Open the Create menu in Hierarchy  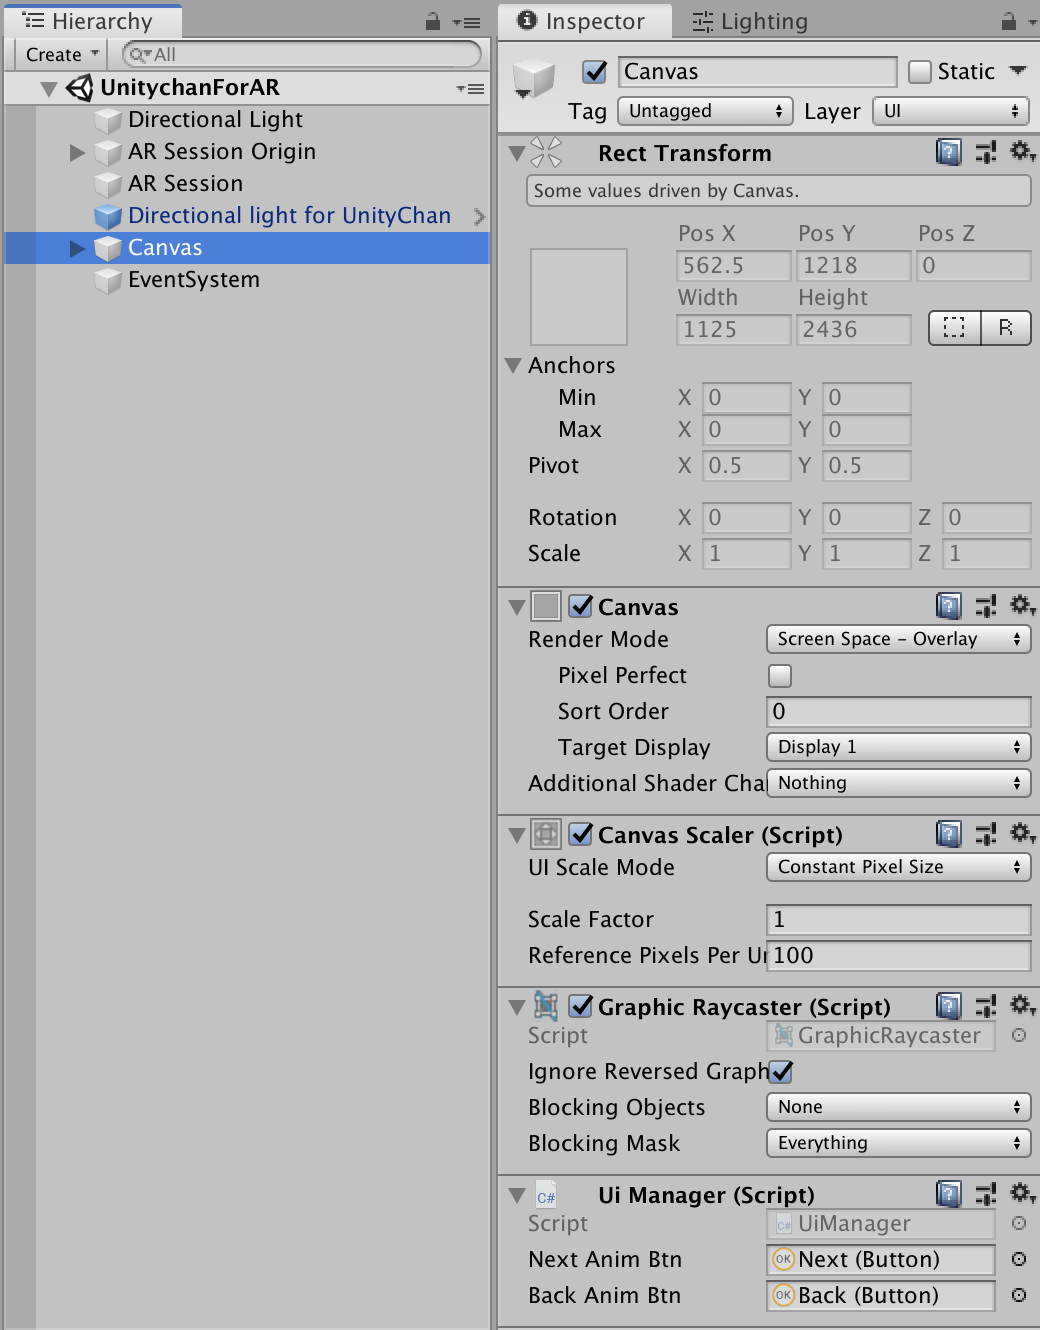[63, 55]
